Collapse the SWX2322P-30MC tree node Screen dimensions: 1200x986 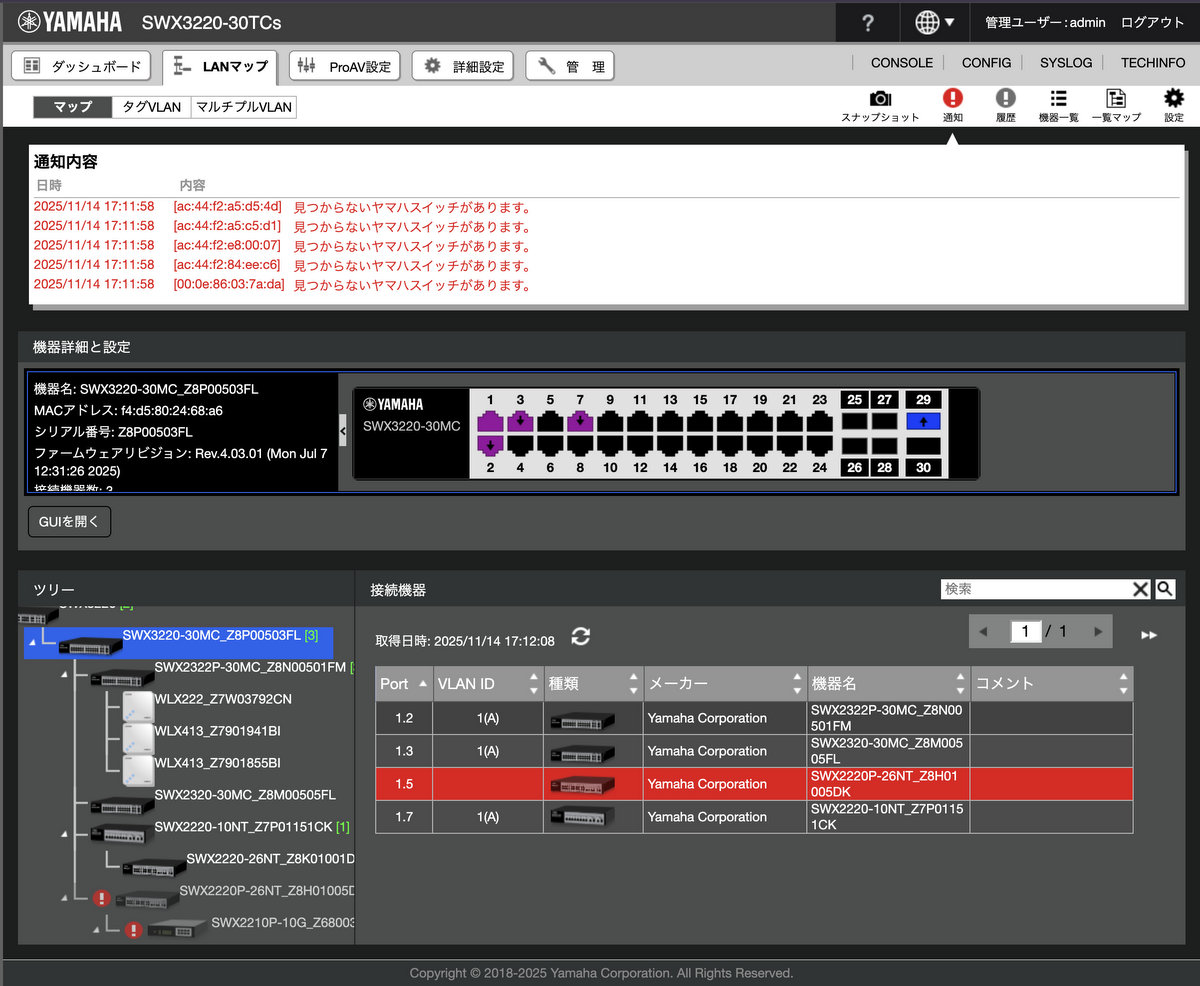[x=66, y=676]
